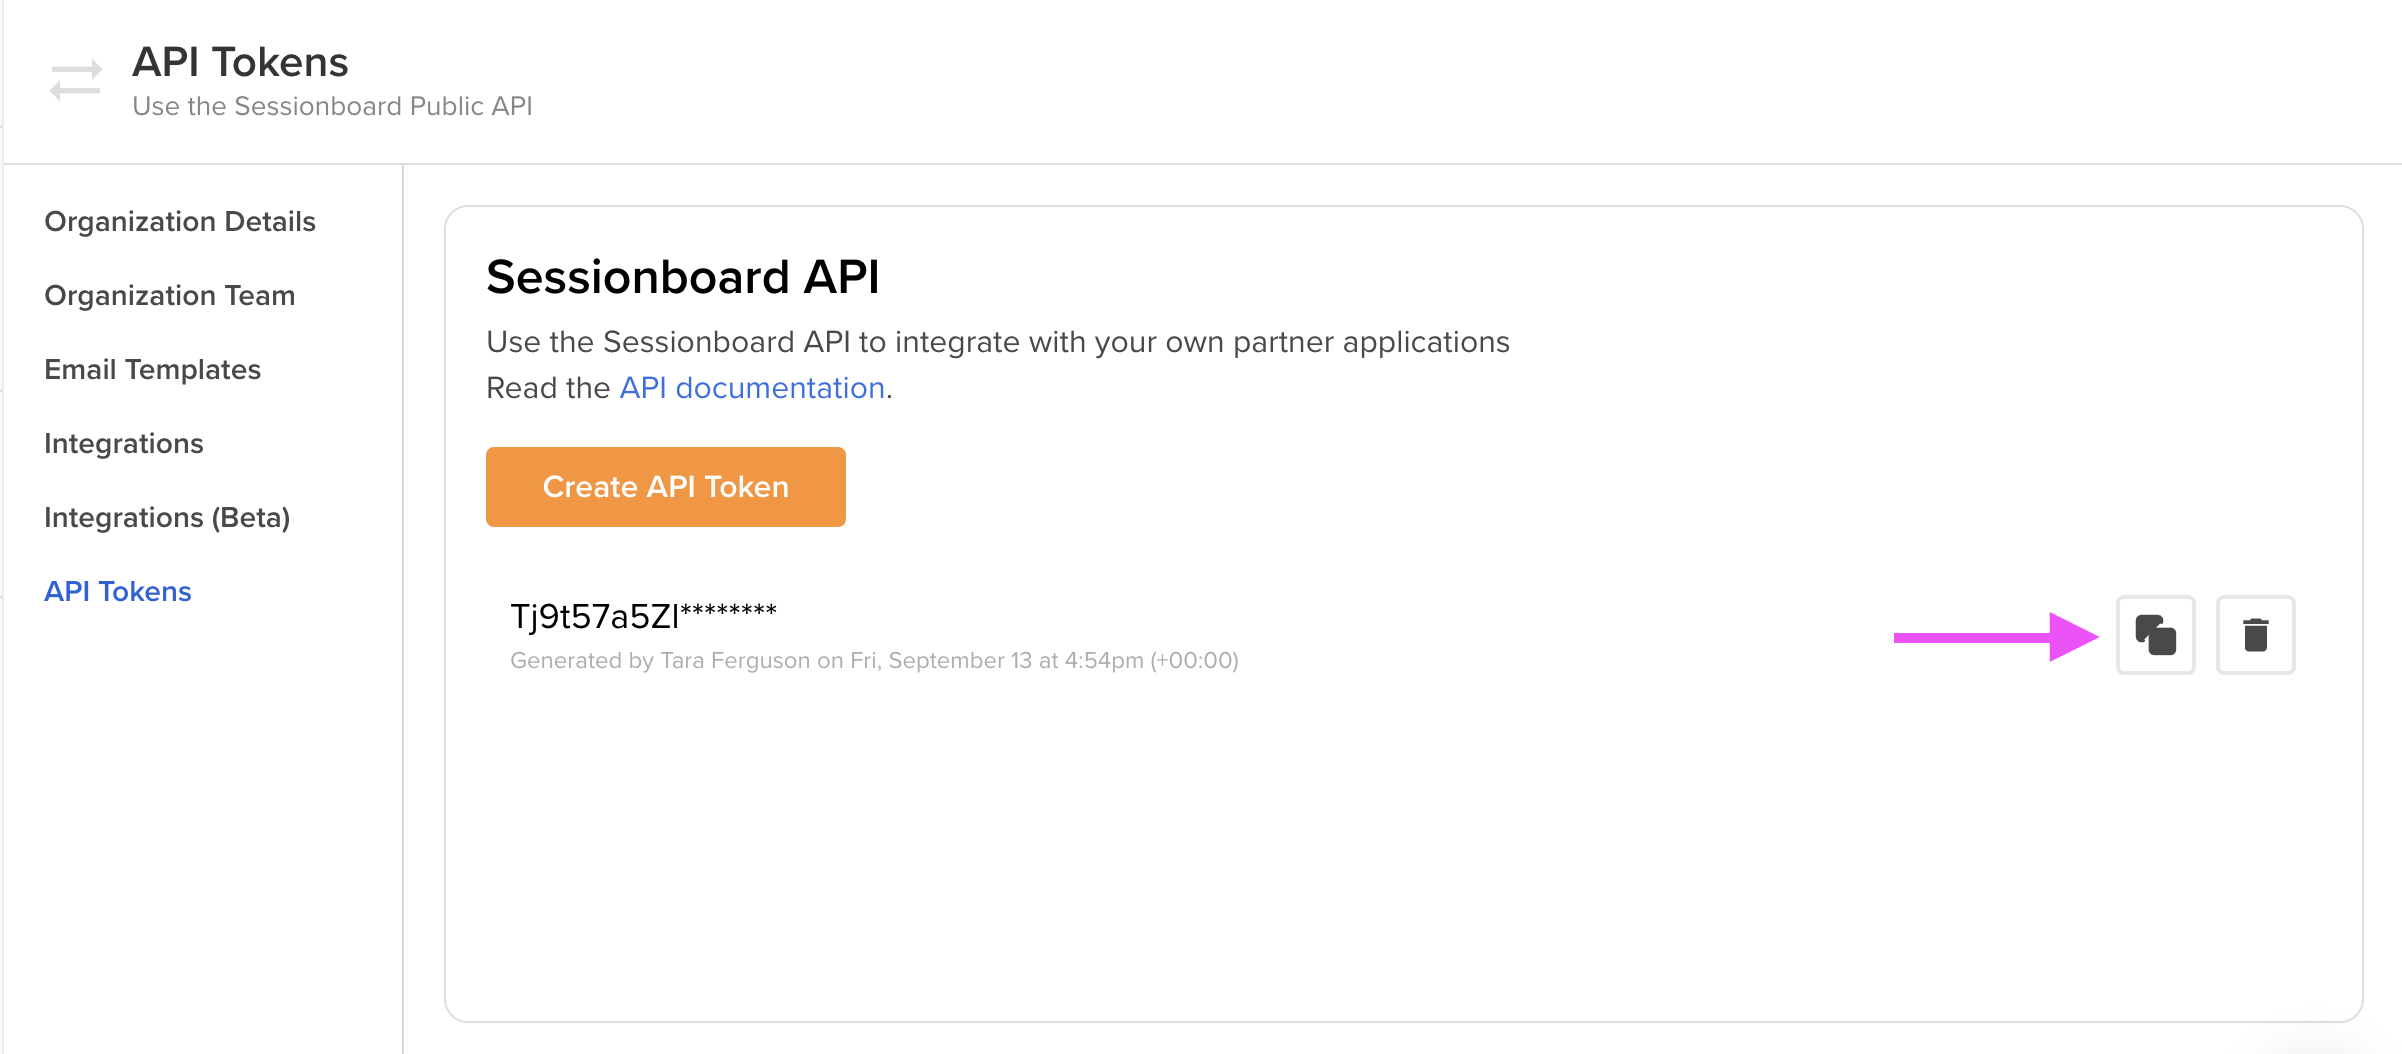Click the masked token Tj9t57a5ZI text
The image size is (2402, 1054).
tap(643, 616)
